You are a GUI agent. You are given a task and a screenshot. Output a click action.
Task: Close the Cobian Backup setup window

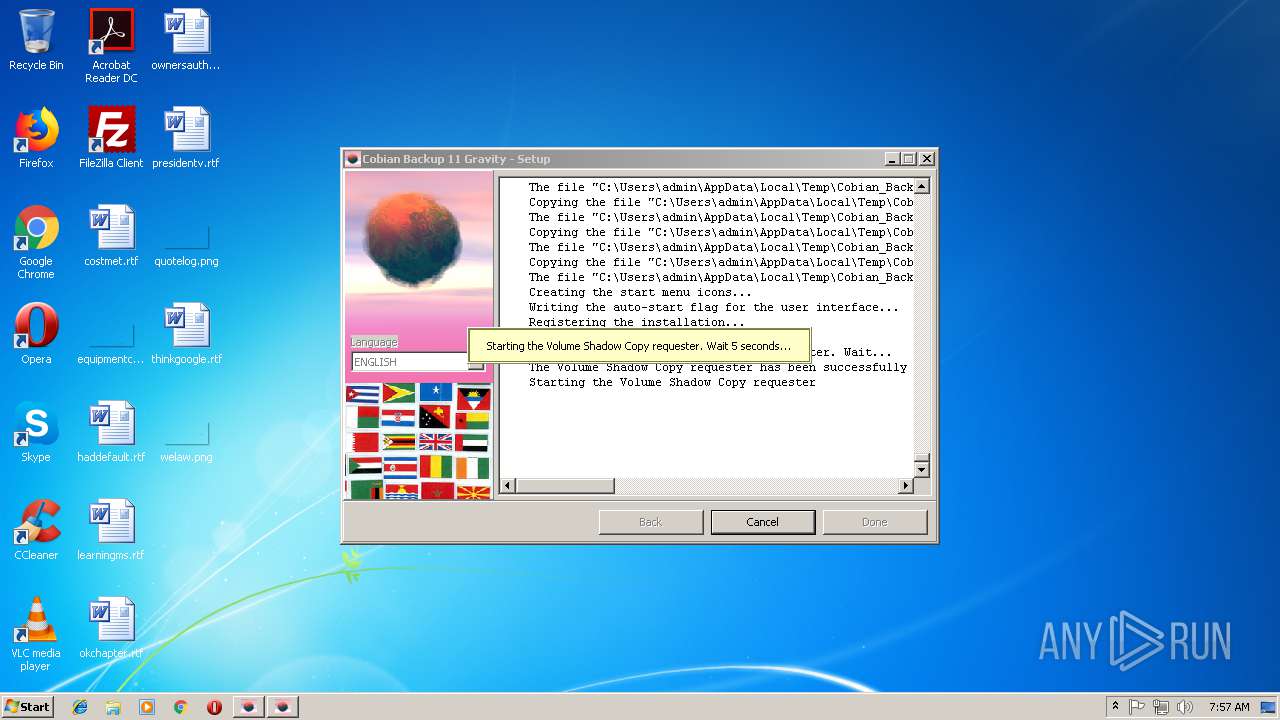[x=927, y=159]
